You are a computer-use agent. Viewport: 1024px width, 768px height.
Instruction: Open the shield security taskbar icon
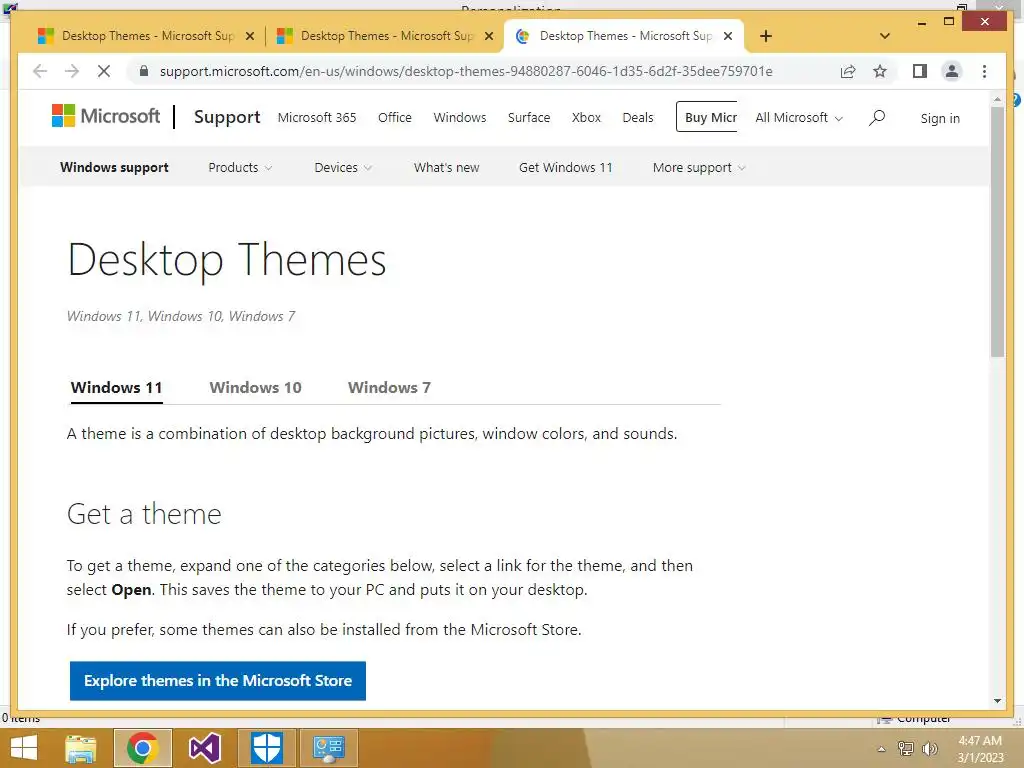coord(266,748)
